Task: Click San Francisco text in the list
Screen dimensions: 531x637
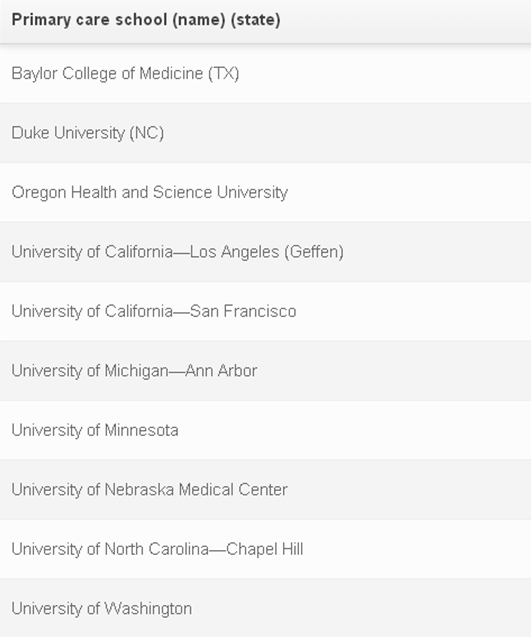Action: click(243, 311)
